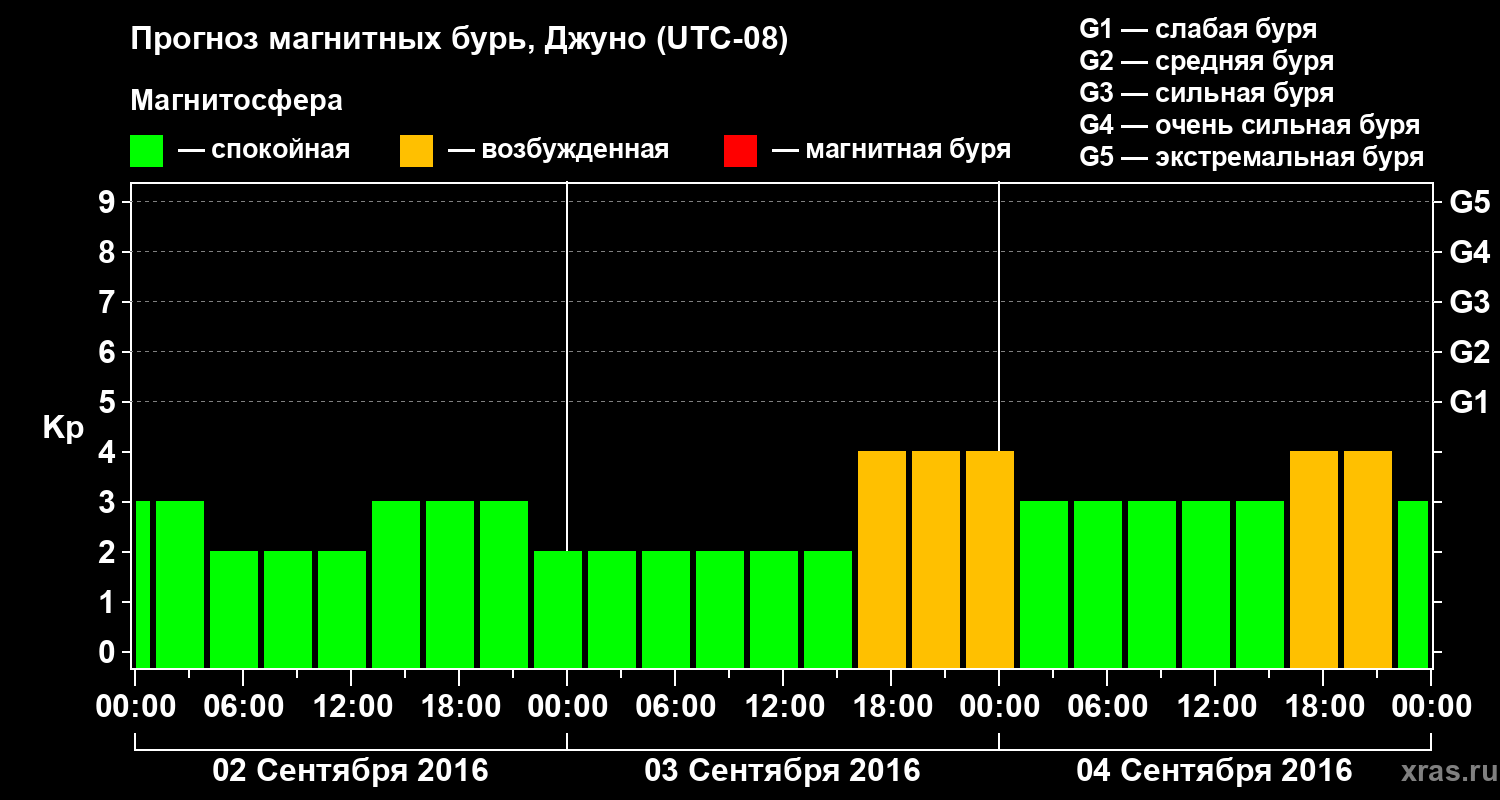Click the '1' tick on the Kp axis

tap(109, 603)
